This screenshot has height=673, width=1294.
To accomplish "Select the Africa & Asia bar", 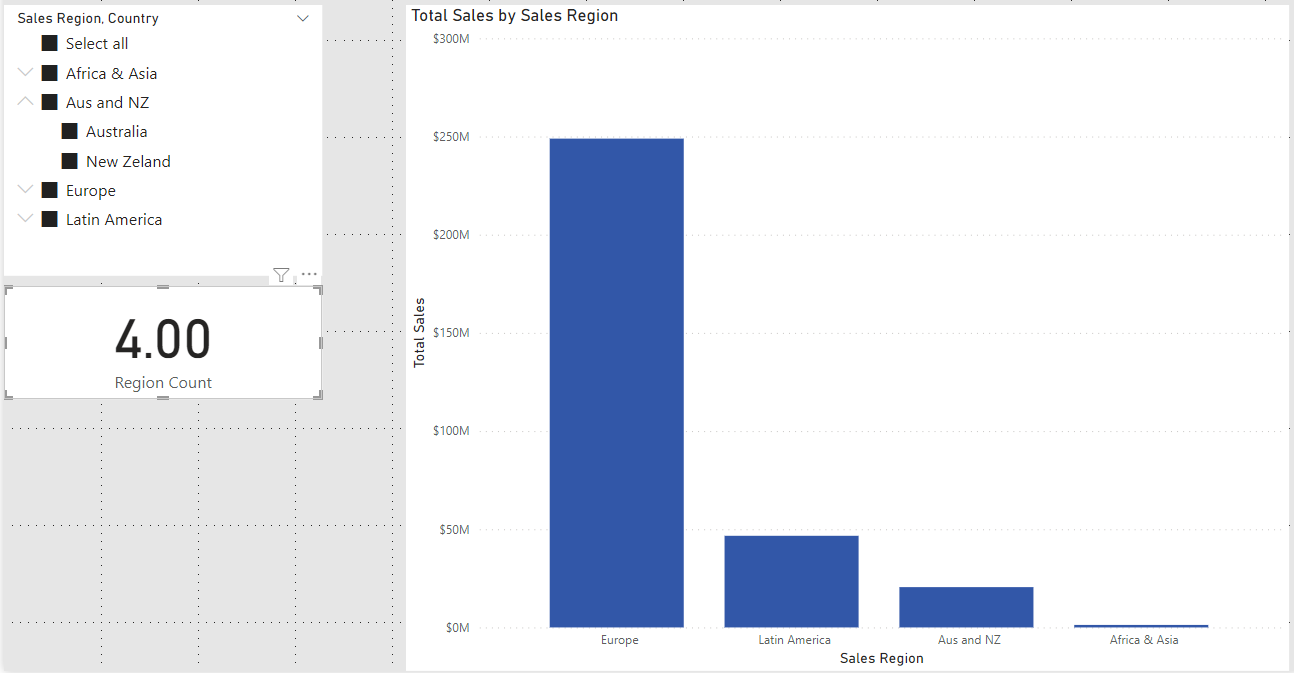I will pyautogui.click(x=1141, y=626).
